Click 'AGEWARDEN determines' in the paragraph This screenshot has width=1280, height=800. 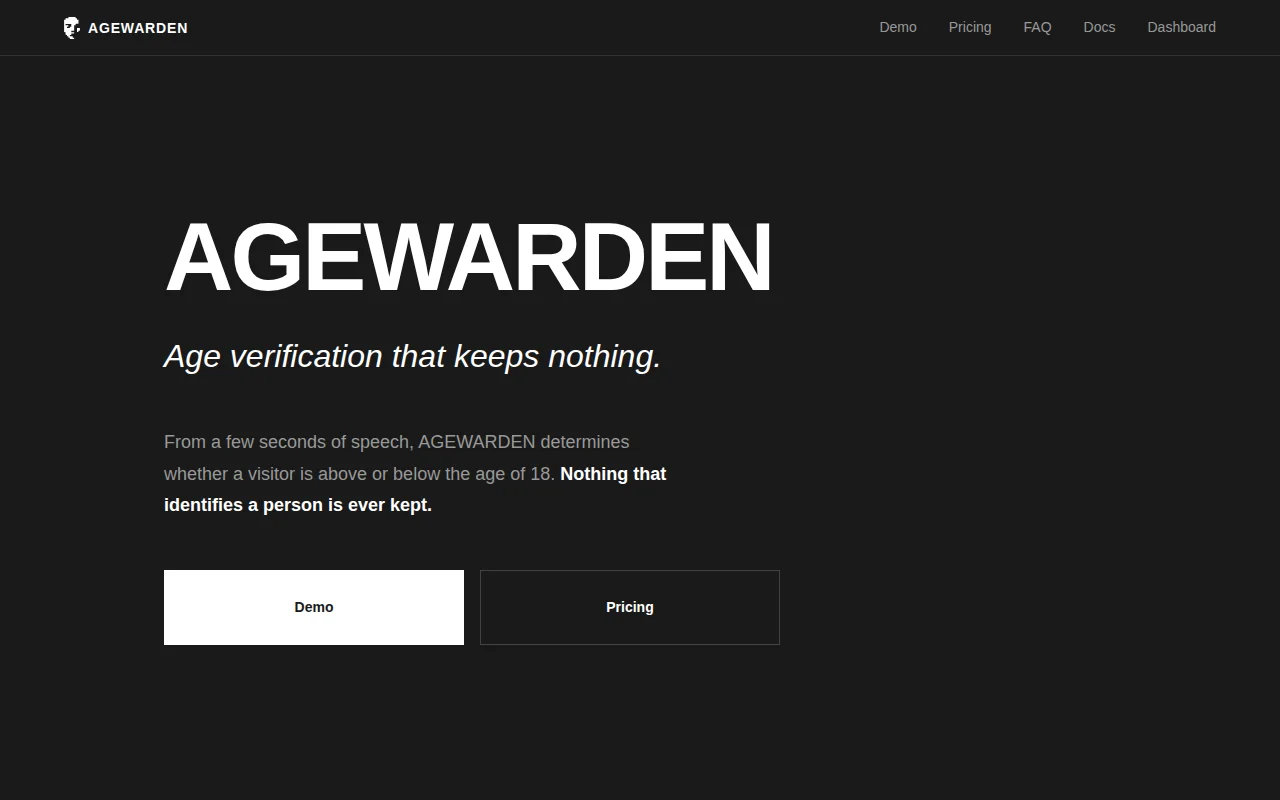tap(524, 442)
